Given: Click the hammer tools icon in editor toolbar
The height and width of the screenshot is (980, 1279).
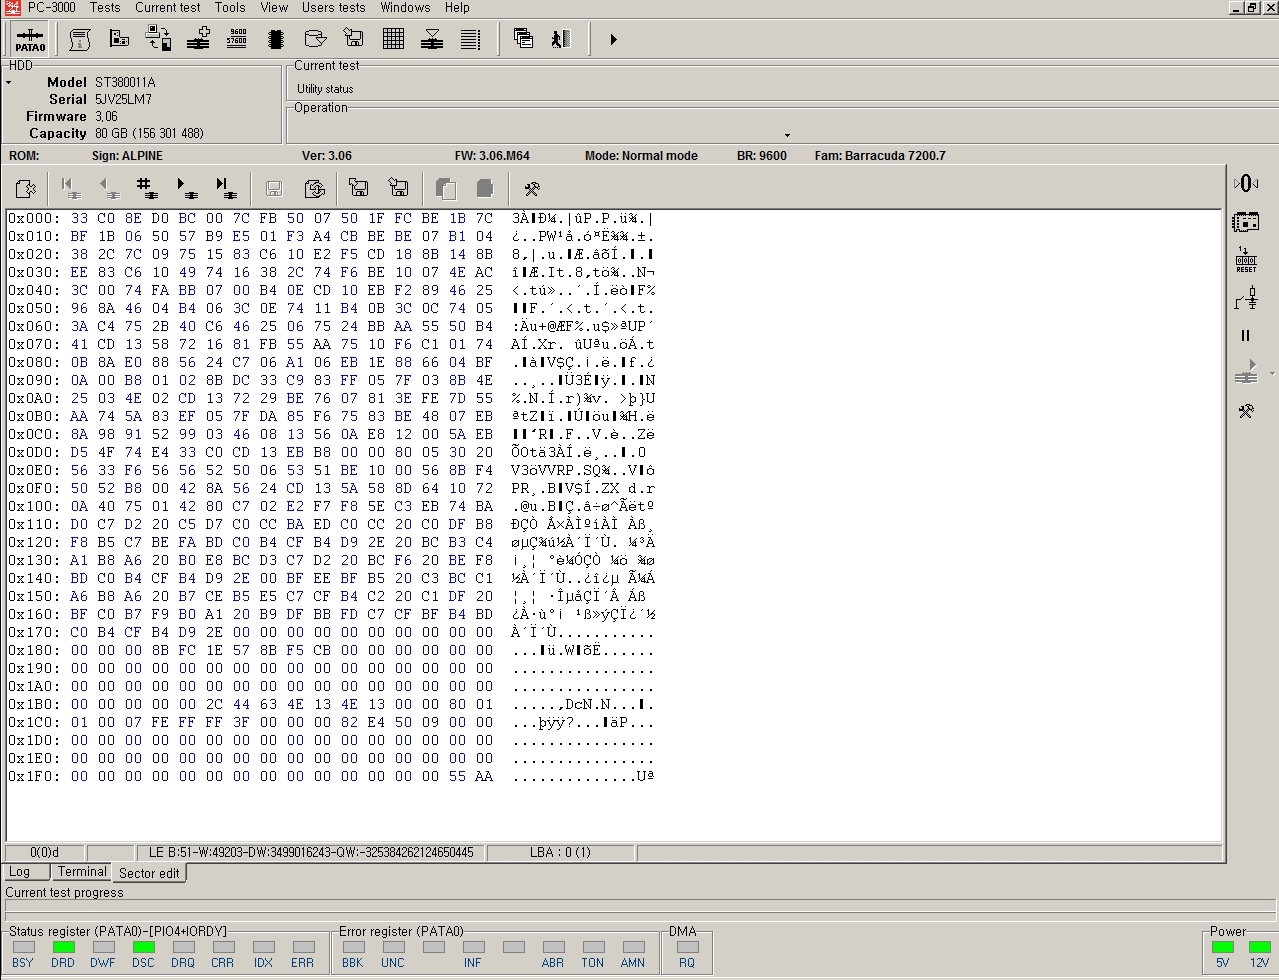Looking at the screenshot, I should click(532, 188).
